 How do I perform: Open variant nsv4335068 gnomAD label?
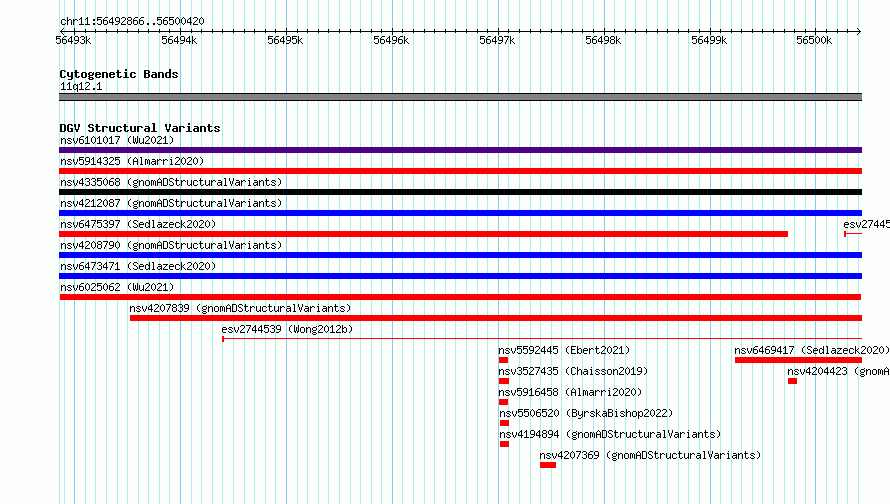[171, 182]
